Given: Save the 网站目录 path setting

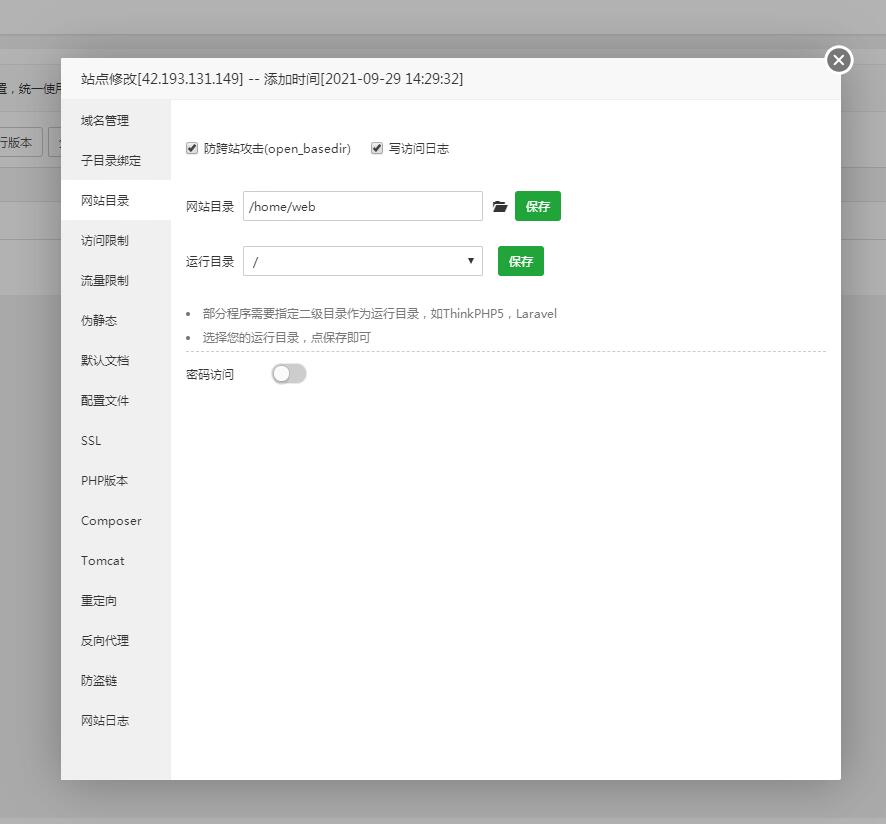Looking at the screenshot, I should coord(537,207).
